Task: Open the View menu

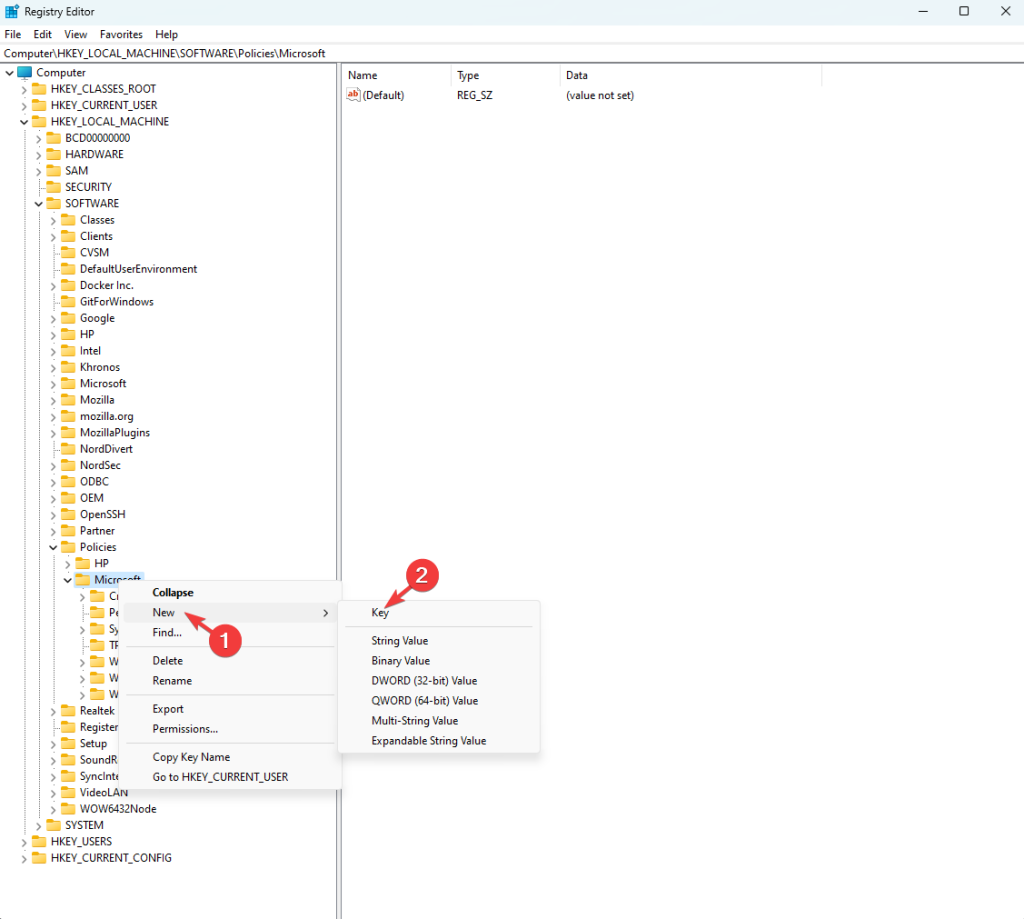Action: [x=76, y=34]
